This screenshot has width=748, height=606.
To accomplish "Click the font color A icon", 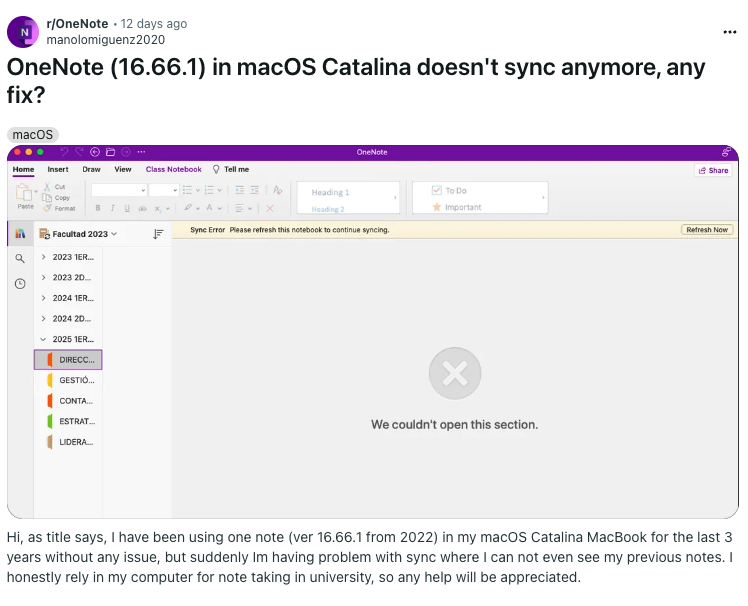I will pos(209,208).
